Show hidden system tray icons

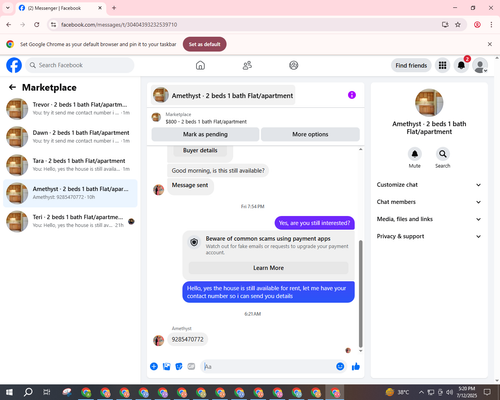[421, 392]
